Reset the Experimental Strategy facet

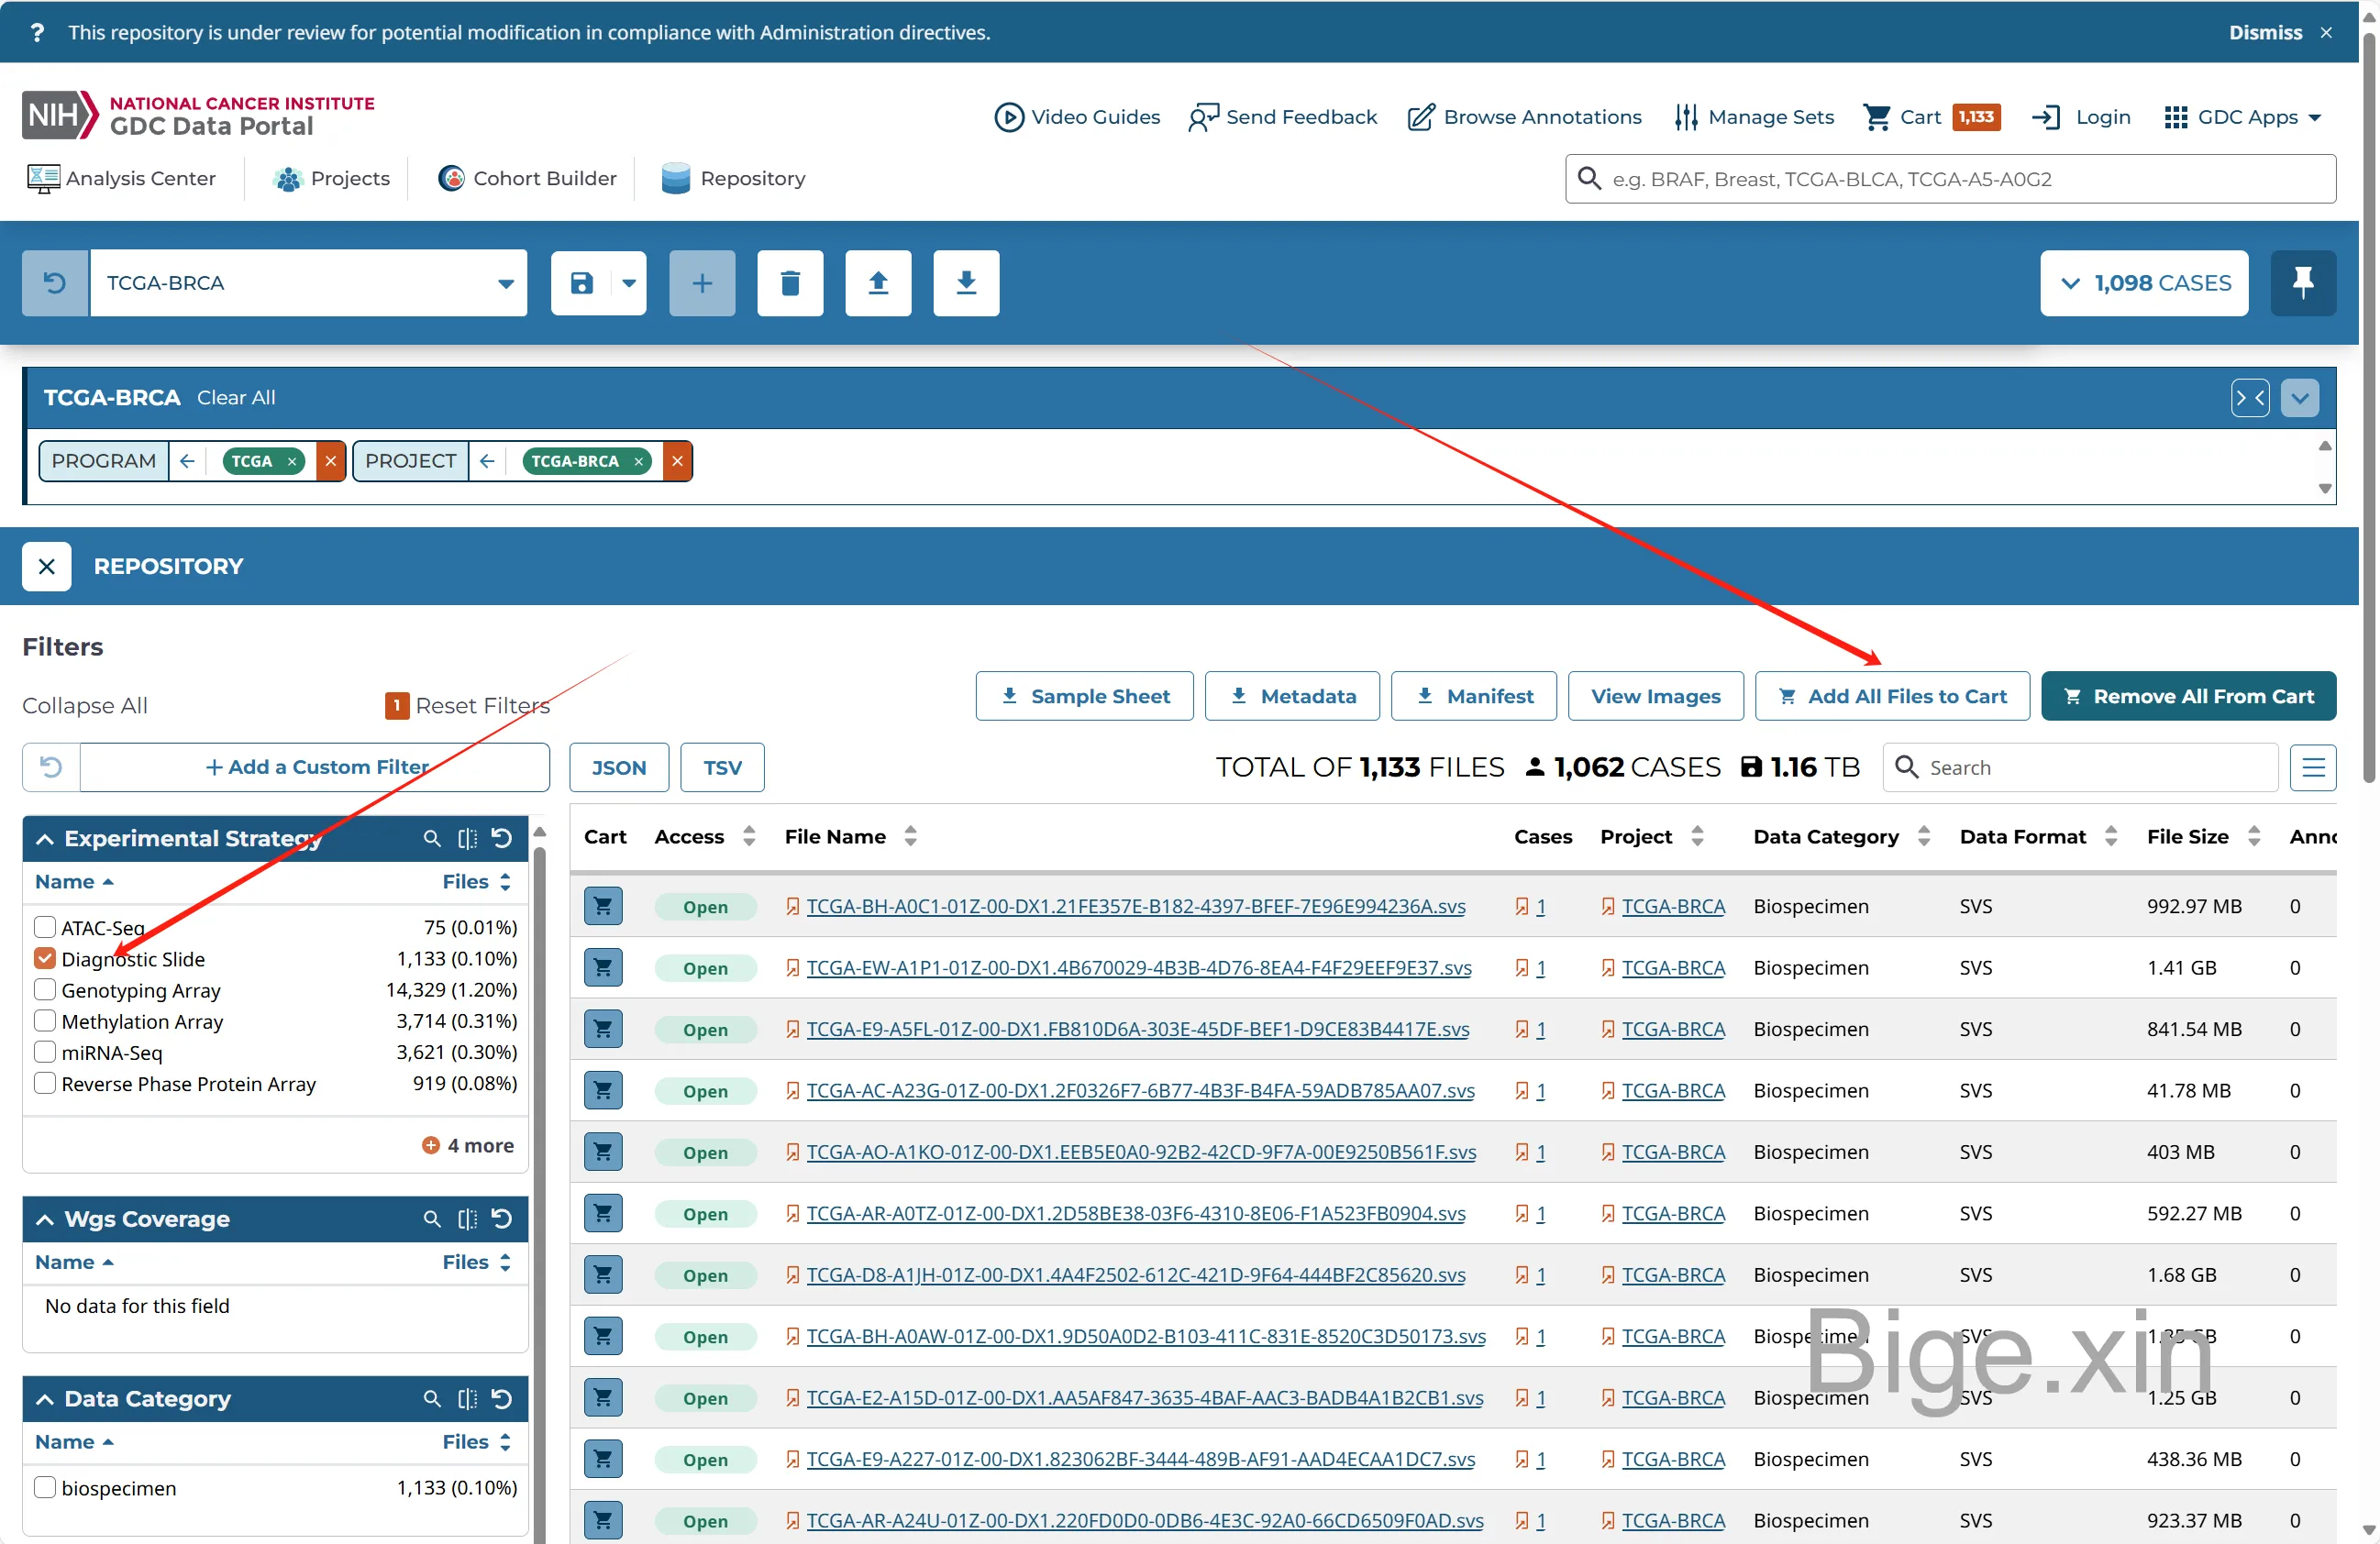[x=502, y=838]
